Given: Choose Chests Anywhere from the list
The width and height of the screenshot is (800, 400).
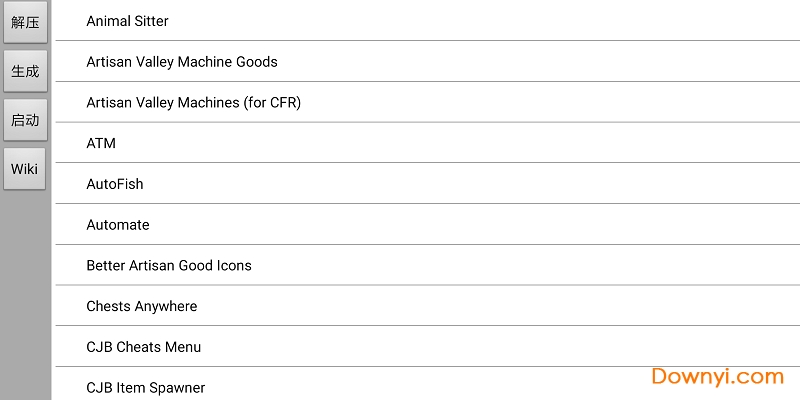Looking at the screenshot, I should [142, 306].
